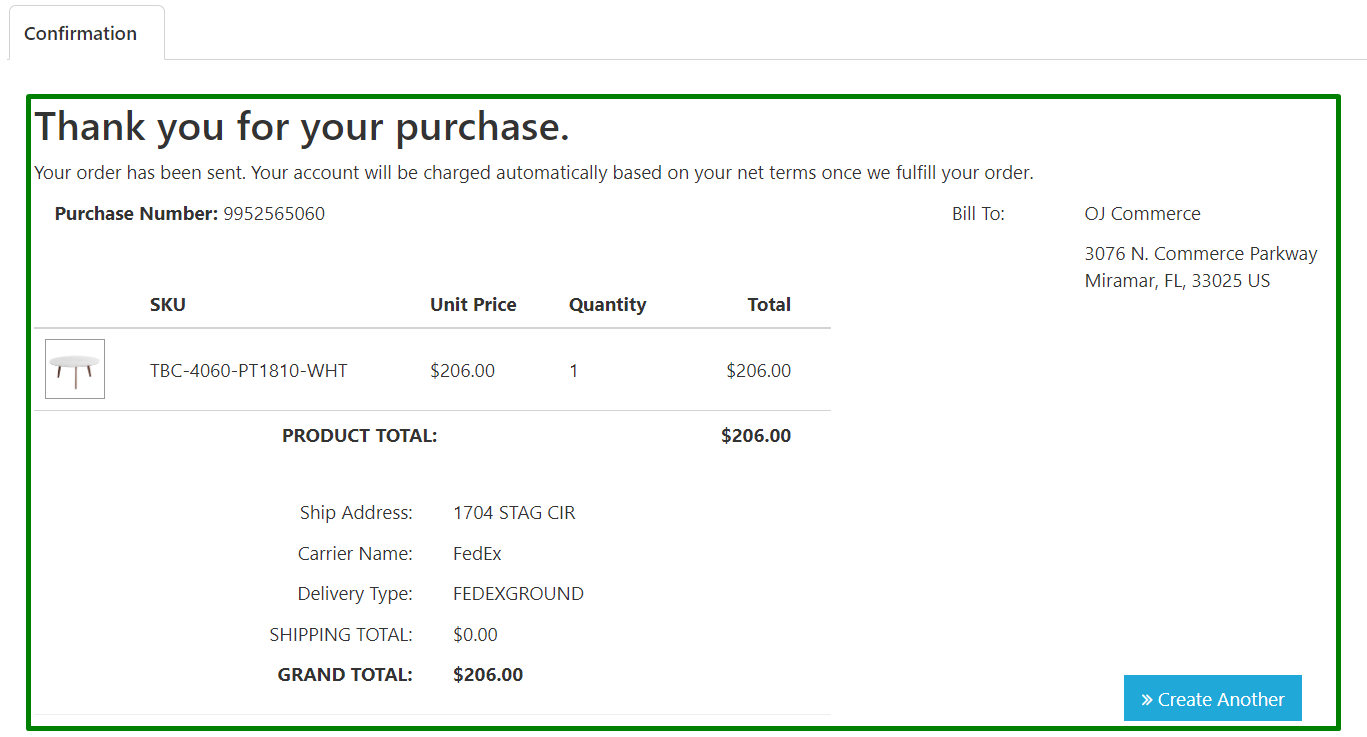Click the grand total $206.00 amount
The height and width of the screenshot is (737, 1367).
click(x=488, y=675)
